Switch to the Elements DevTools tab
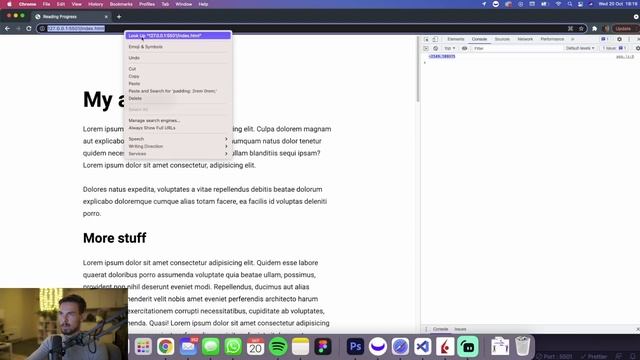The height and width of the screenshot is (360, 640). pos(456,39)
